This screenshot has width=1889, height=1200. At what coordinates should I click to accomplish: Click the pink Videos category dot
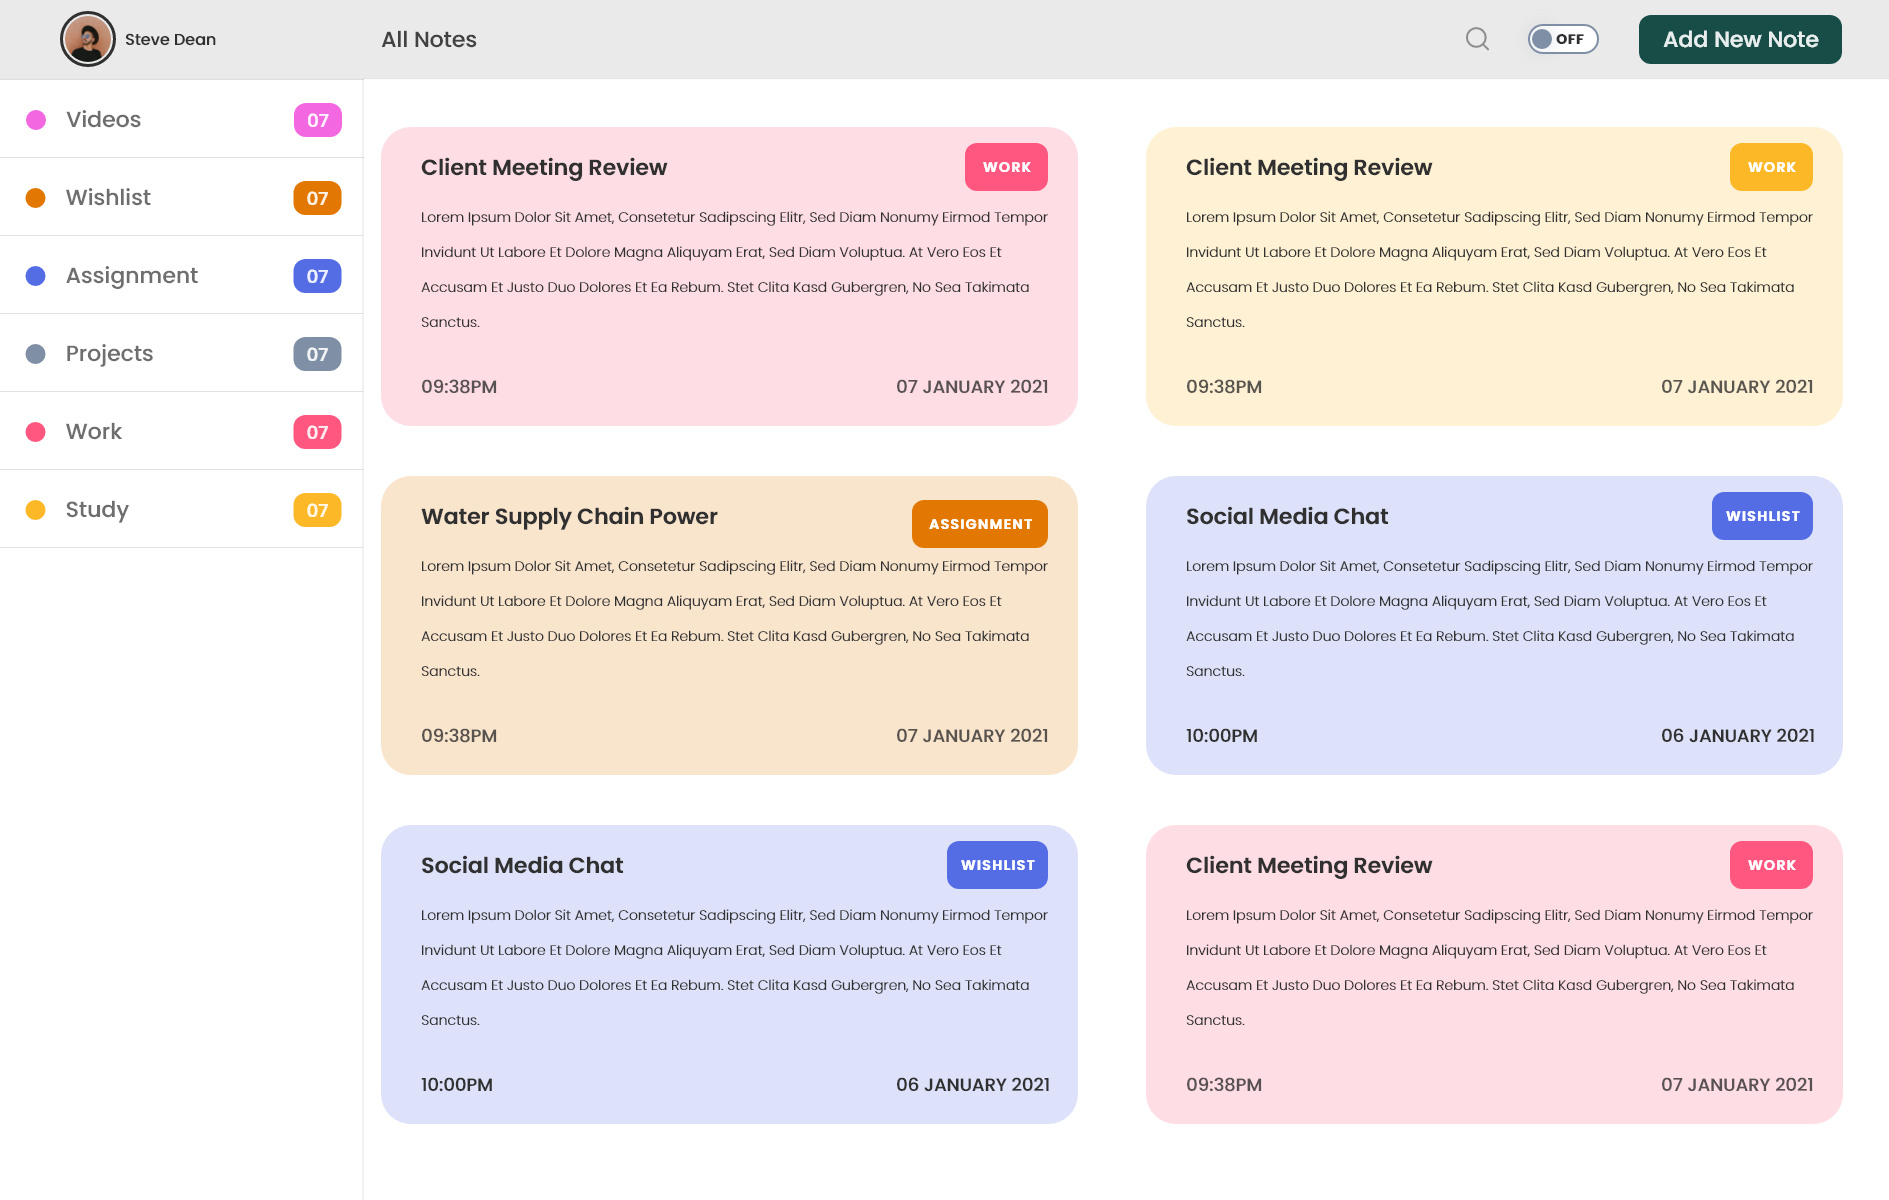36,120
